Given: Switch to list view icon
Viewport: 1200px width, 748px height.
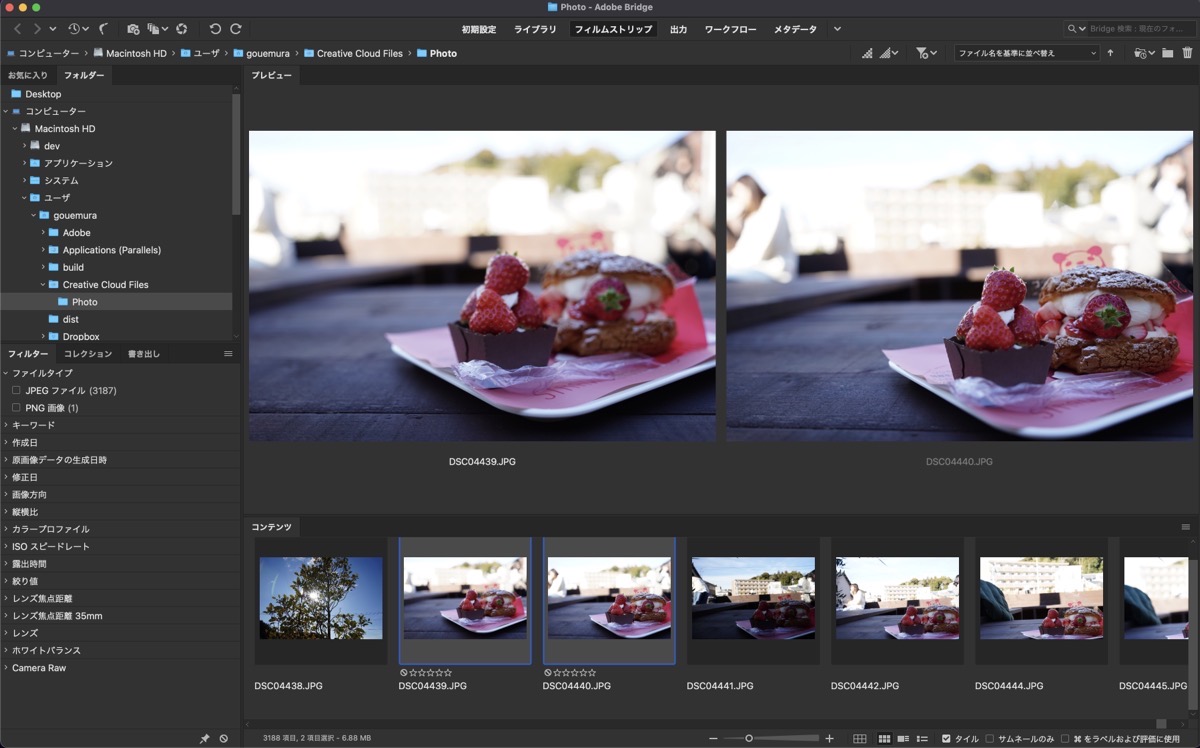Looking at the screenshot, I should pos(922,738).
